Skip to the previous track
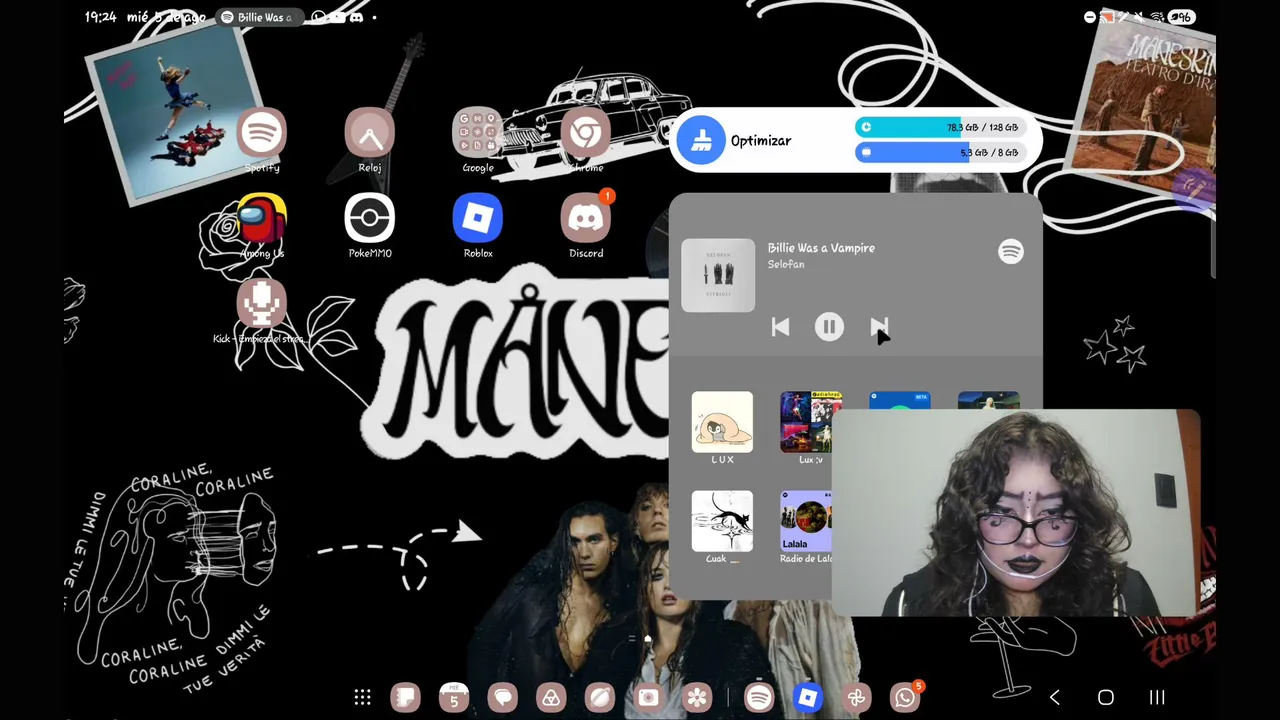Viewport: 1280px width, 720px height. [780, 327]
